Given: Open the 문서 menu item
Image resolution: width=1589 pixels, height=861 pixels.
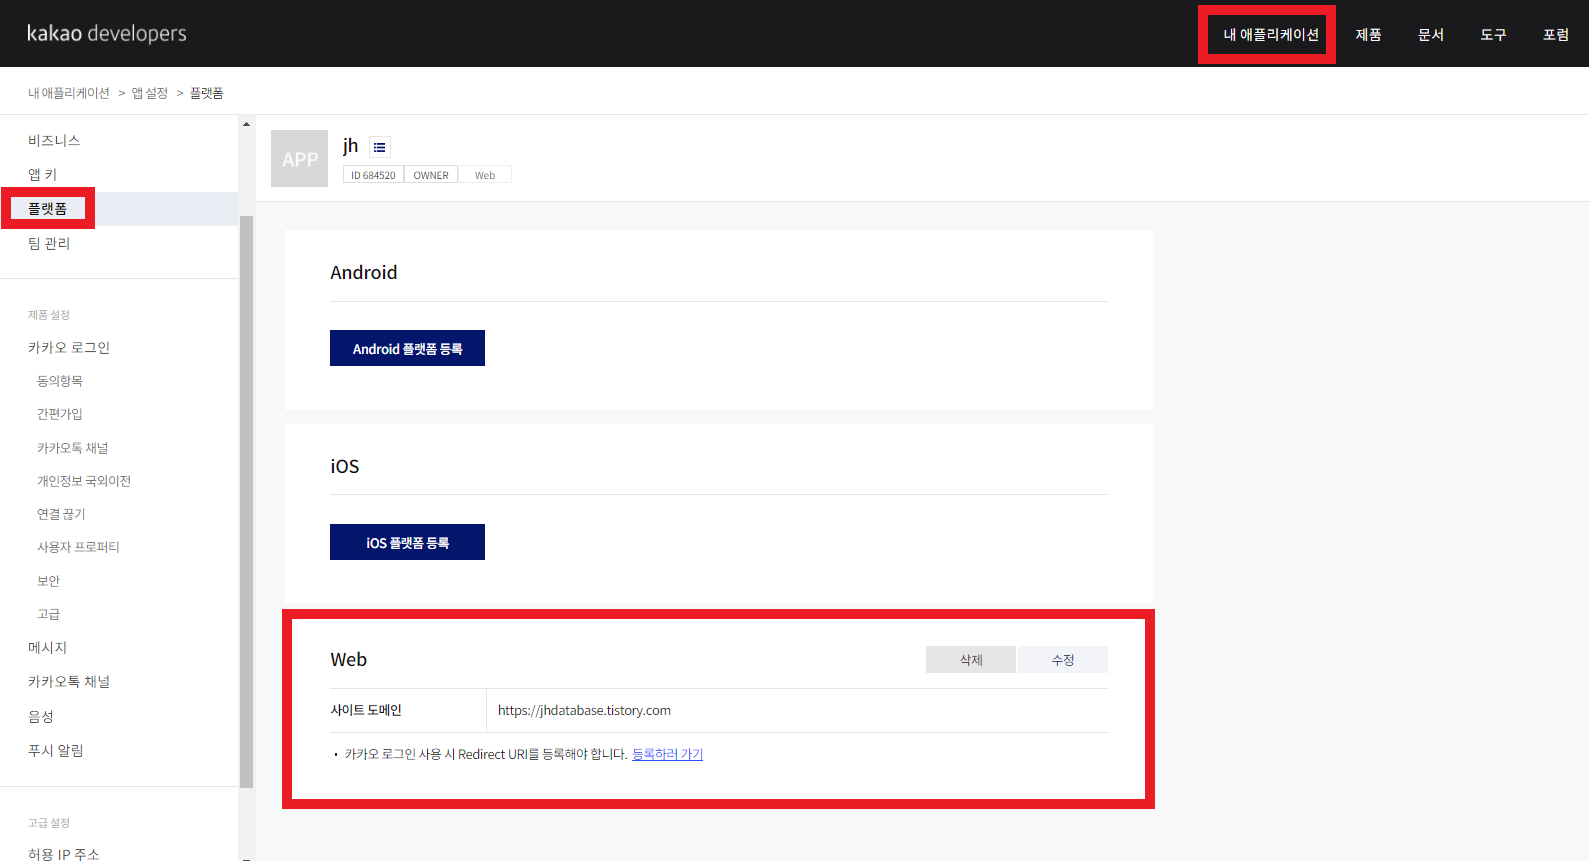Looking at the screenshot, I should click(x=1431, y=34).
